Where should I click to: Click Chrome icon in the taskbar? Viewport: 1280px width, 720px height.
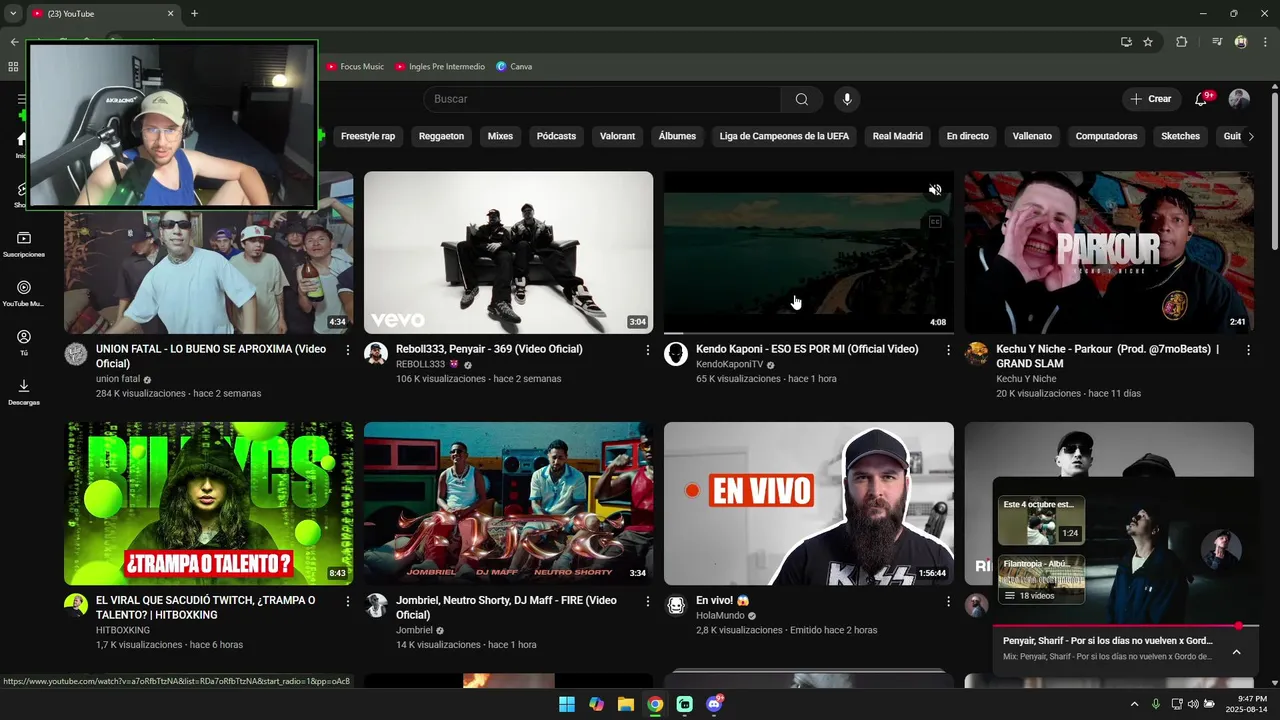pos(655,704)
